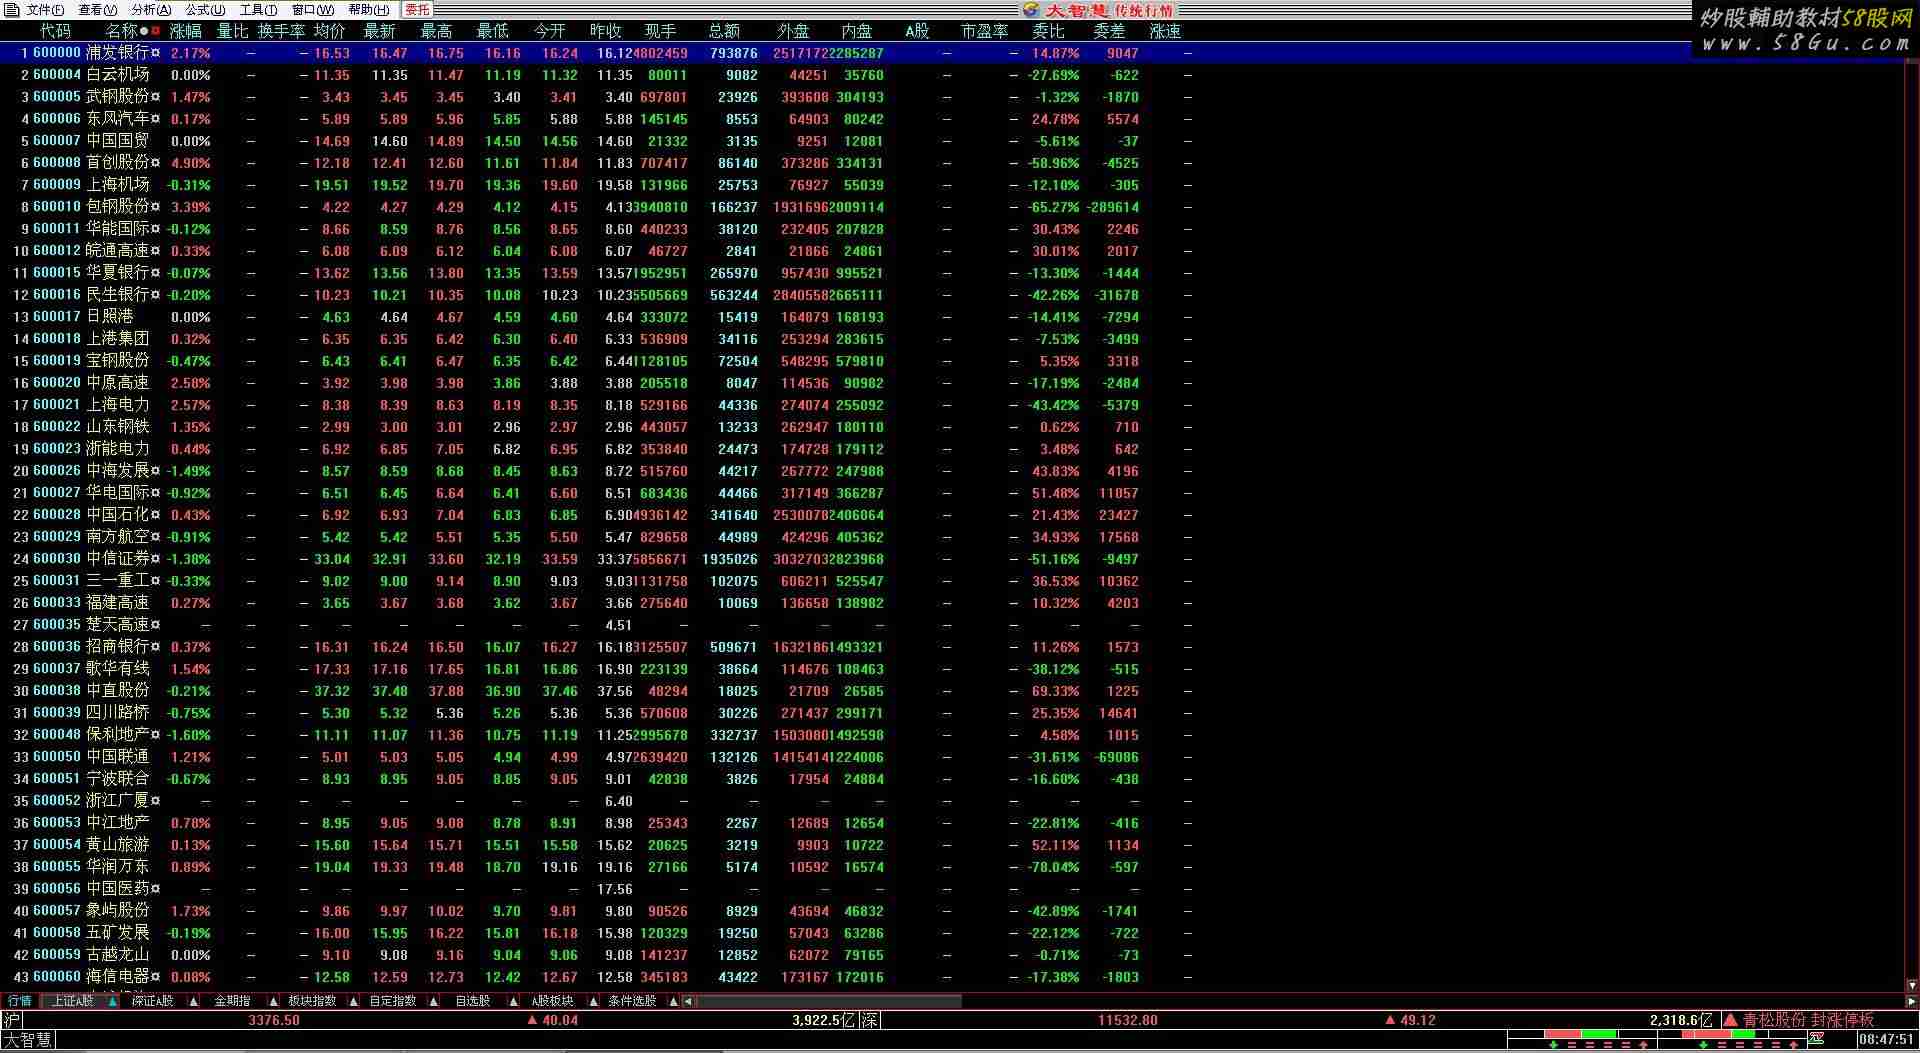This screenshot has height=1053, width=1920.
Task: Sort by the 委比 column header
Action: click(x=1049, y=31)
